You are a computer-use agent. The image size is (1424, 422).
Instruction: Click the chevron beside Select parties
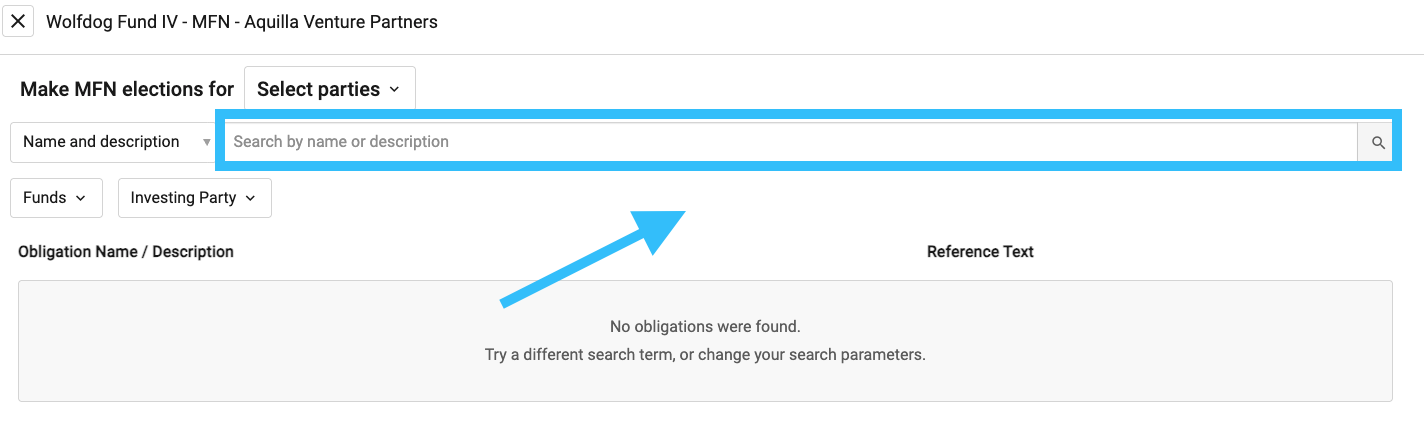point(395,90)
